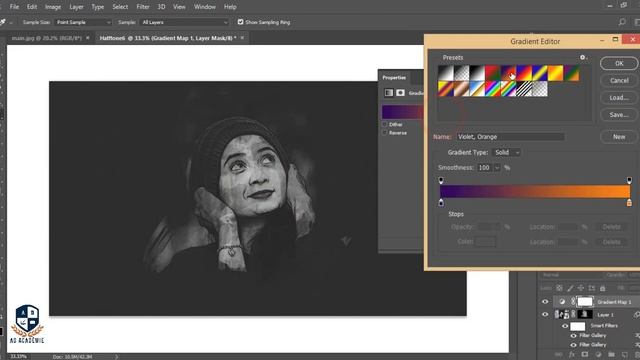Click the link layers icon

[558, 355]
